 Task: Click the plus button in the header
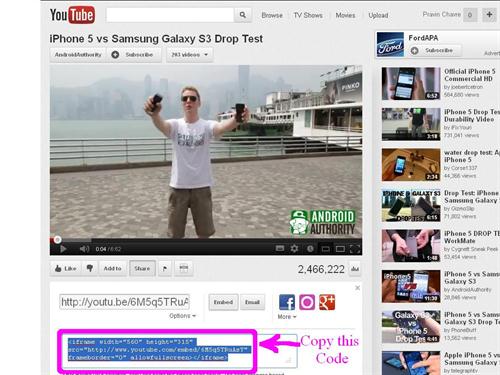click(489, 15)
